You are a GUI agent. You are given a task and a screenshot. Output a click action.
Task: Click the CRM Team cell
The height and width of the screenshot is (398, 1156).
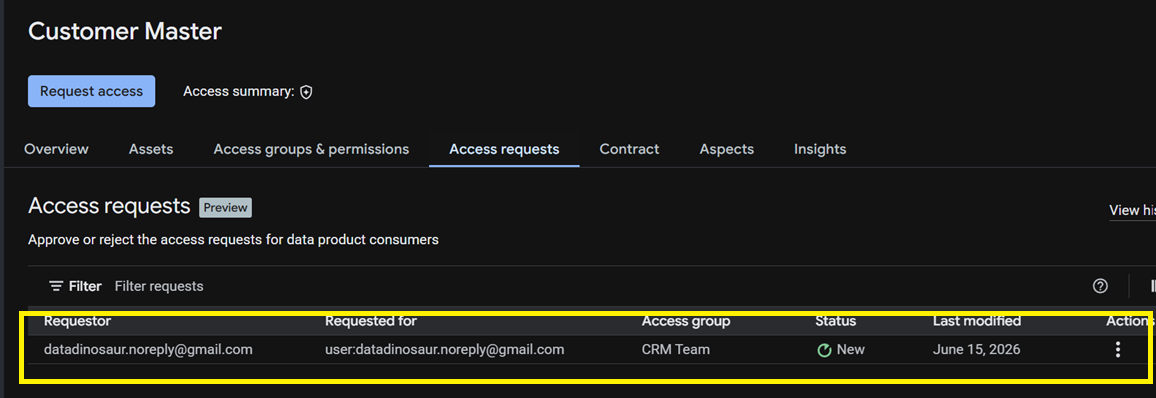tap(676, 349)
